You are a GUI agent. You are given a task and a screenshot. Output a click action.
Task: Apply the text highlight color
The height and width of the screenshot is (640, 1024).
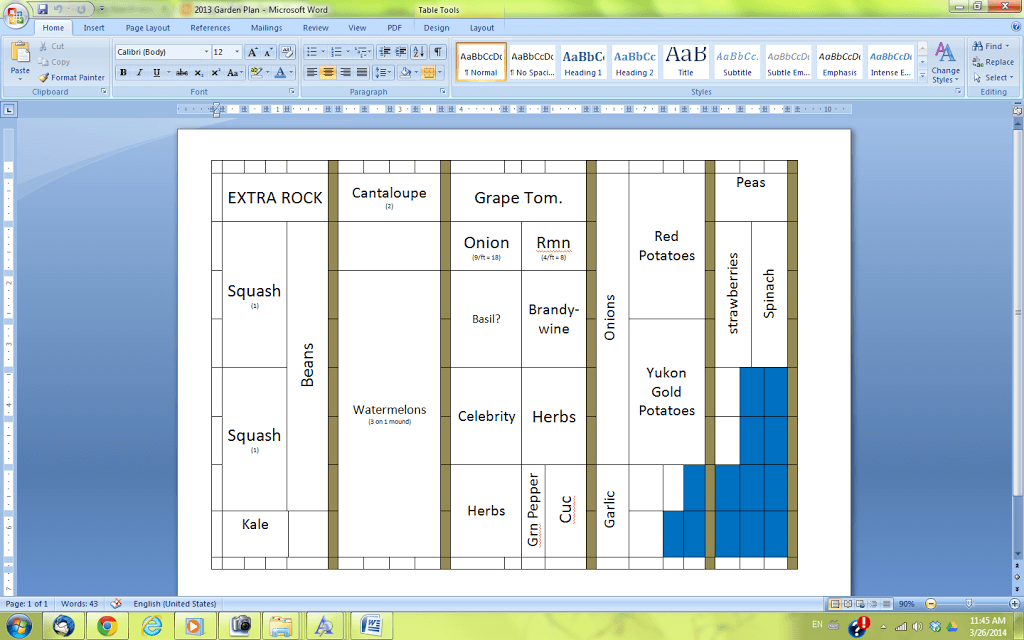255,72
